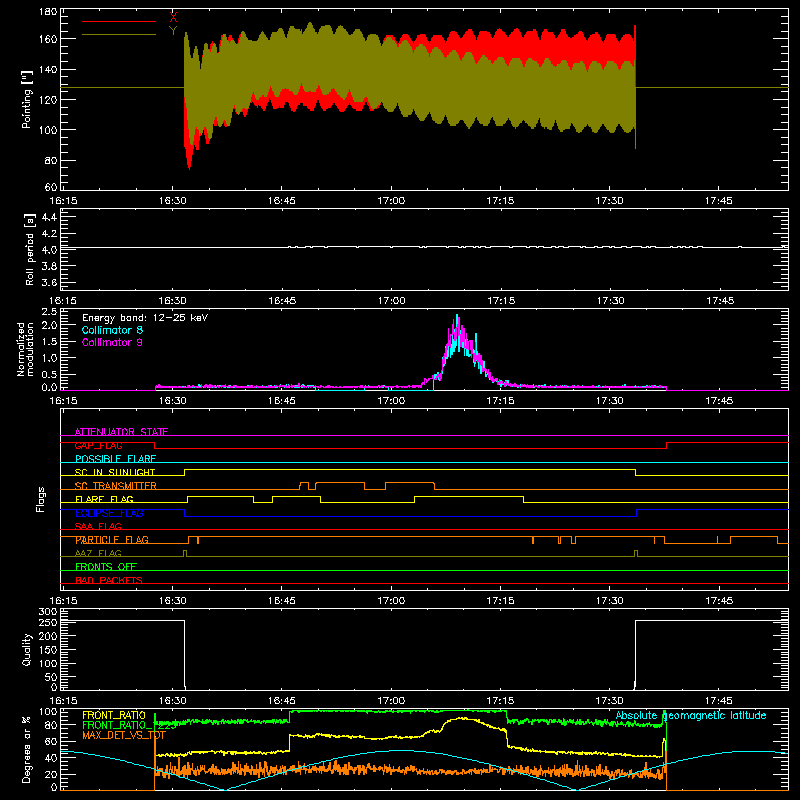Click the Absolute geomagnetic latitude label
The image size is (800, 800).
pyautogui.click(x=691, y=715)
